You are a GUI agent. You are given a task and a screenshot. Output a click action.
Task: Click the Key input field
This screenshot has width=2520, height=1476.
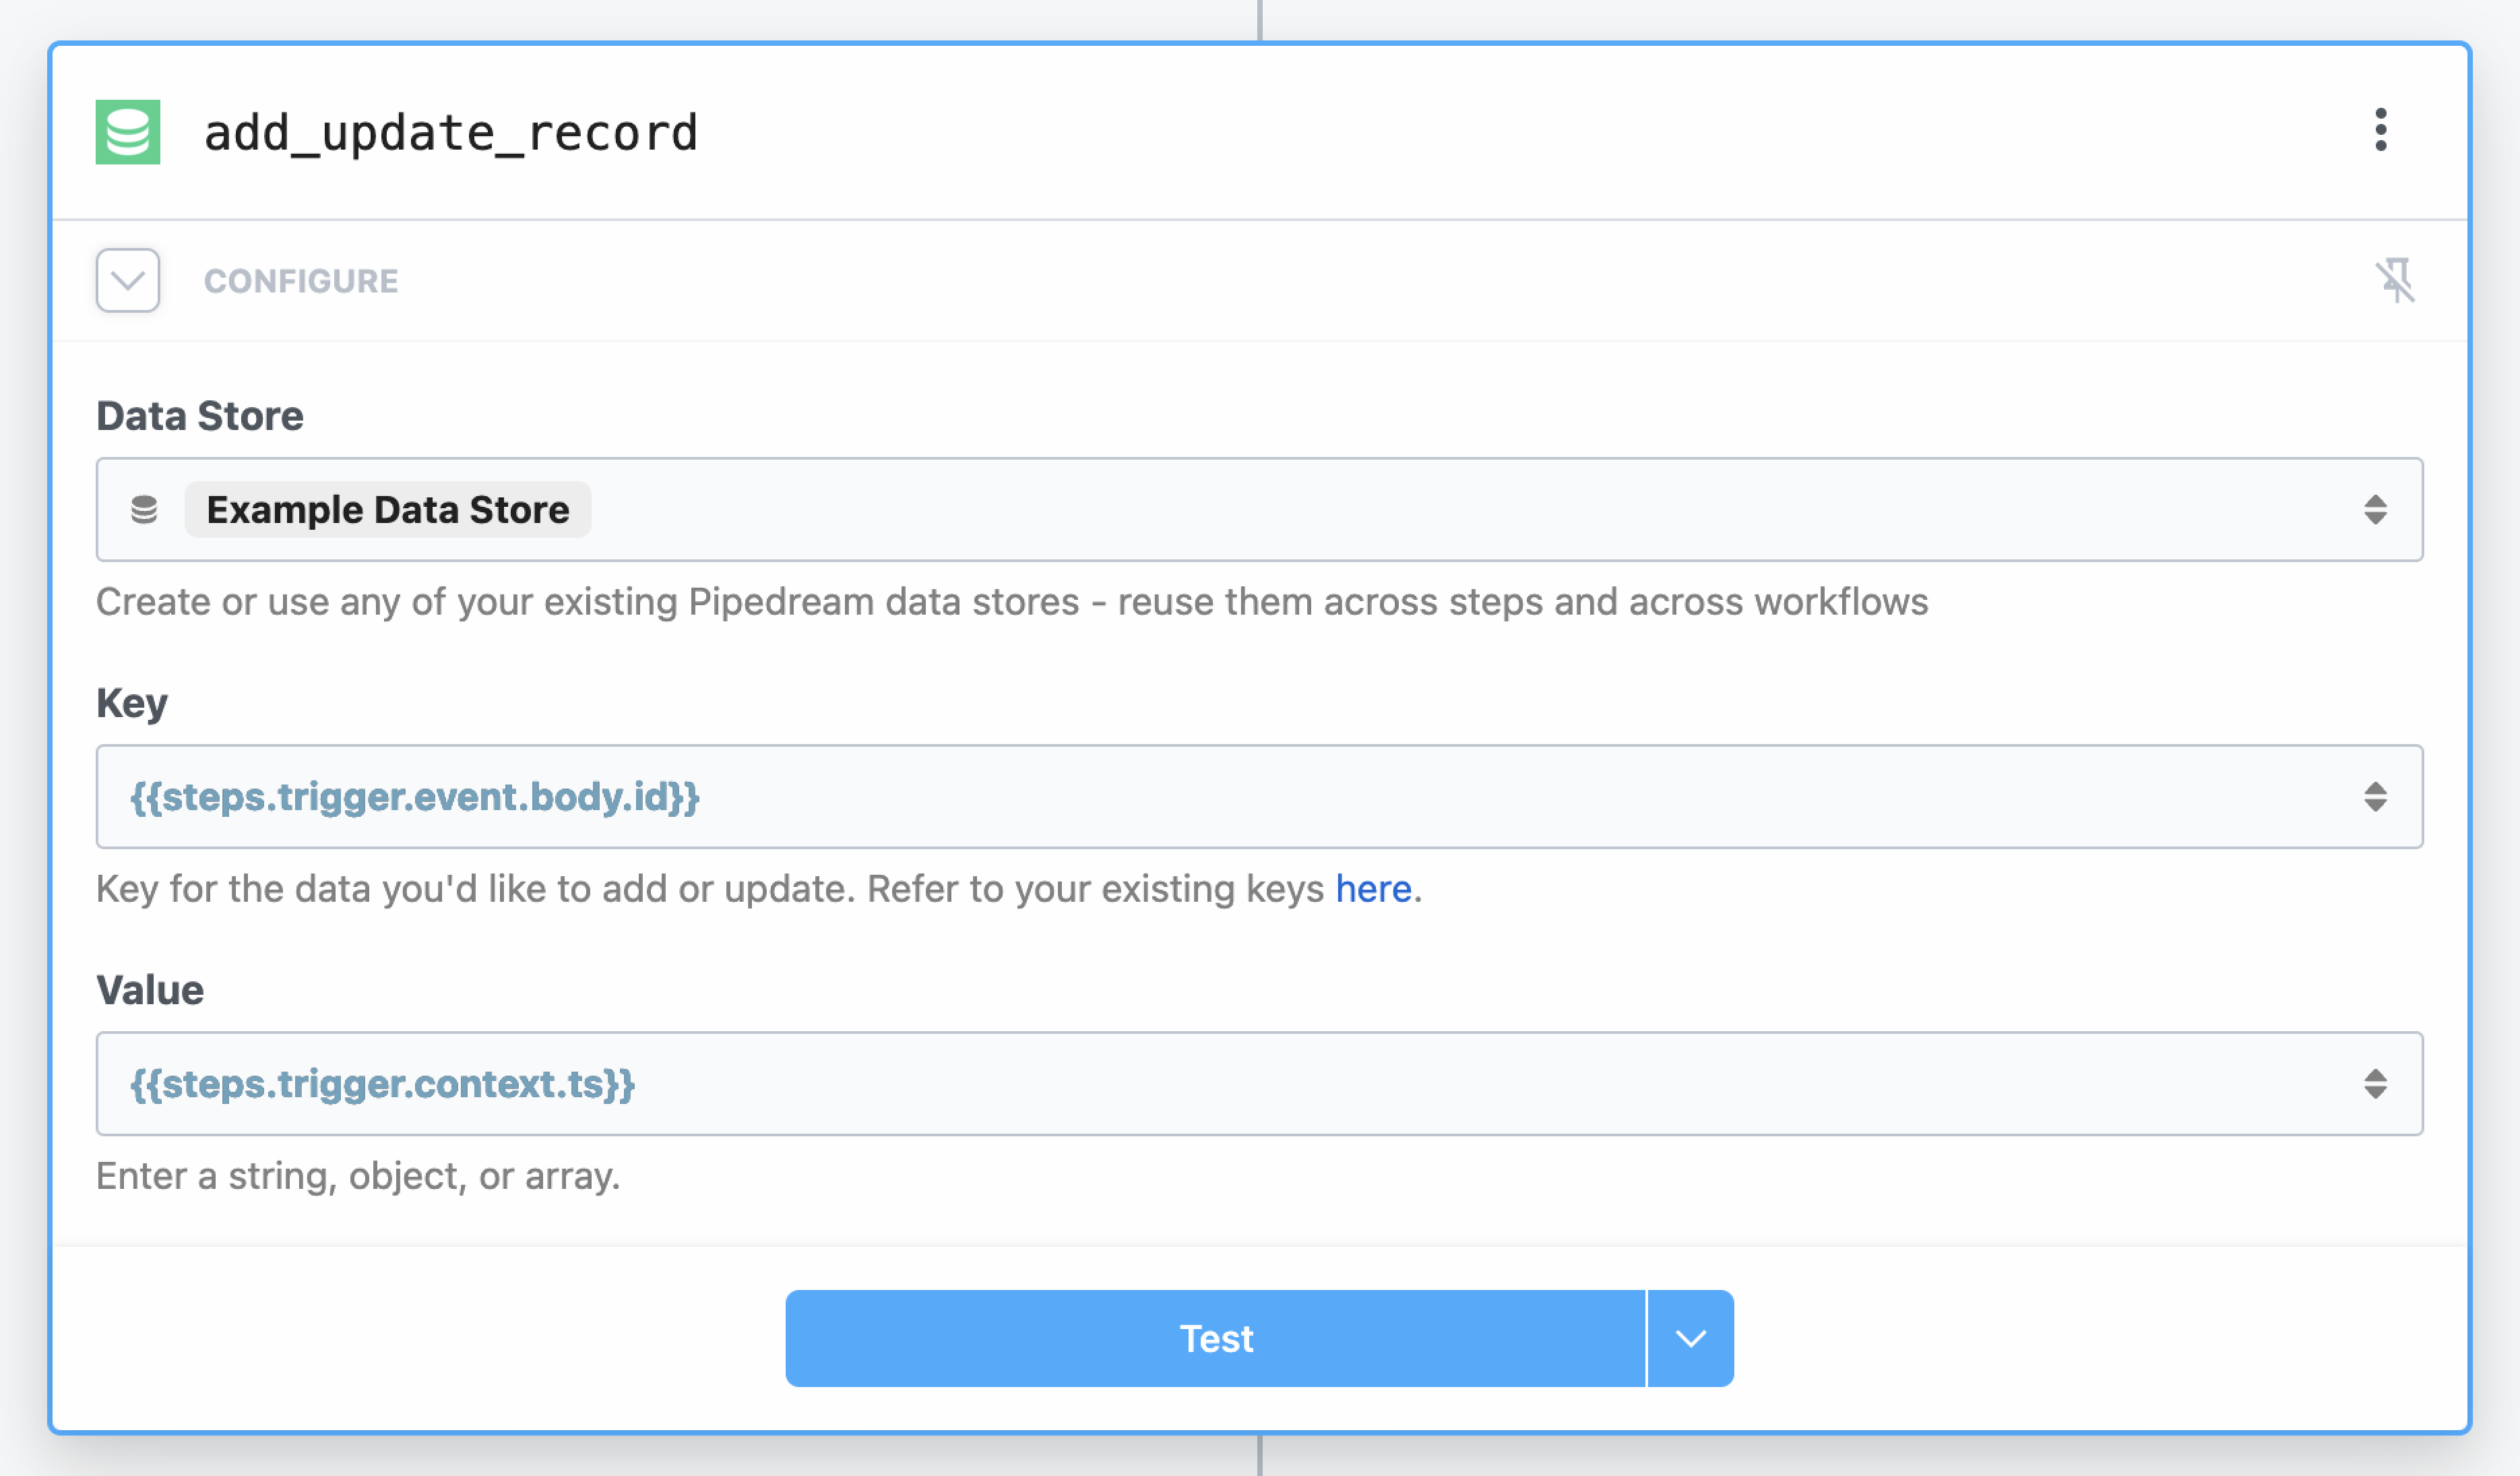click(1260, 797)
